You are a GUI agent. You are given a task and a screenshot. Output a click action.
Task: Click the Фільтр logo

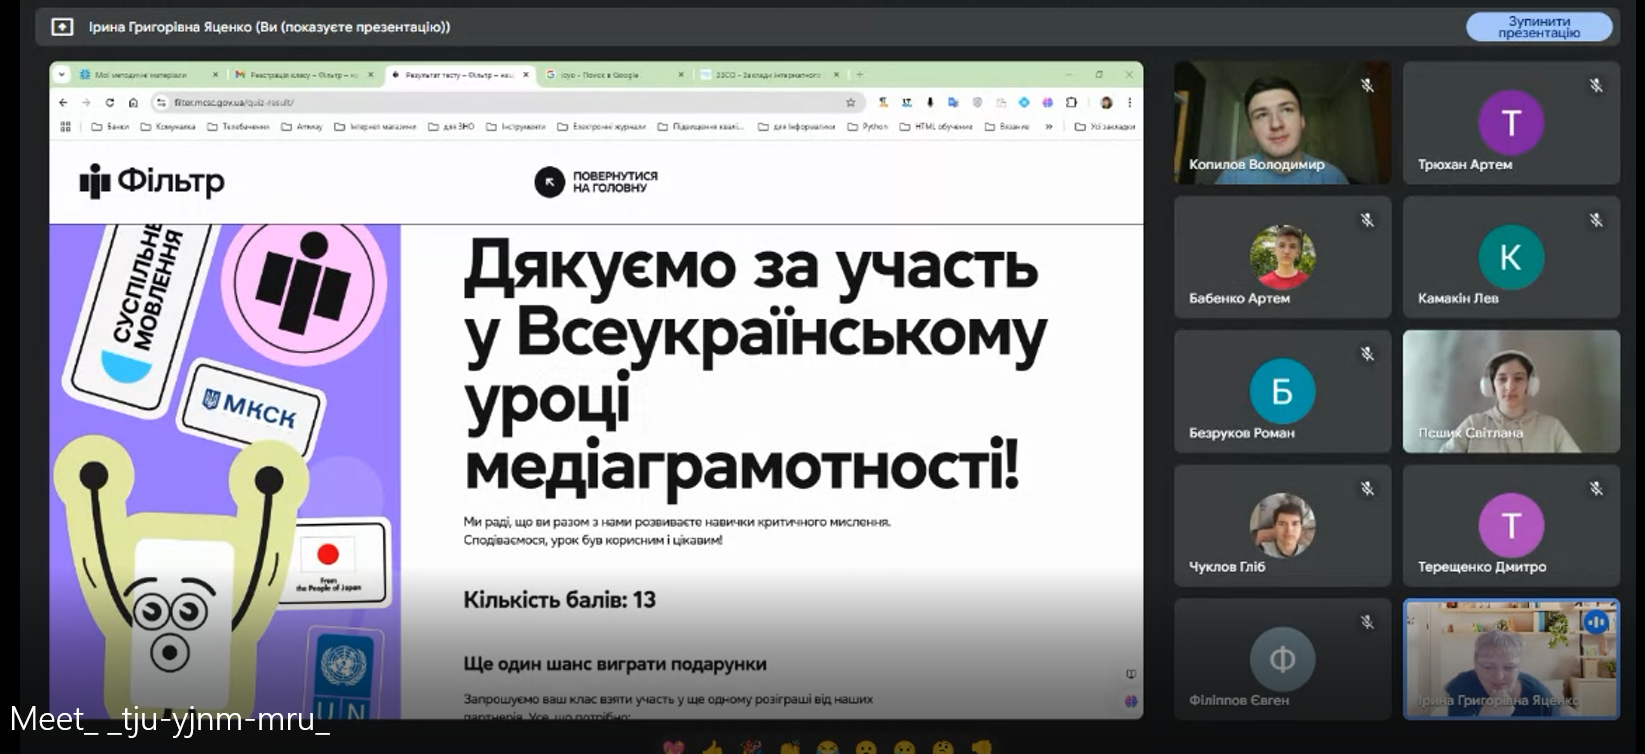pyautogui.click(x=152, y=181)
